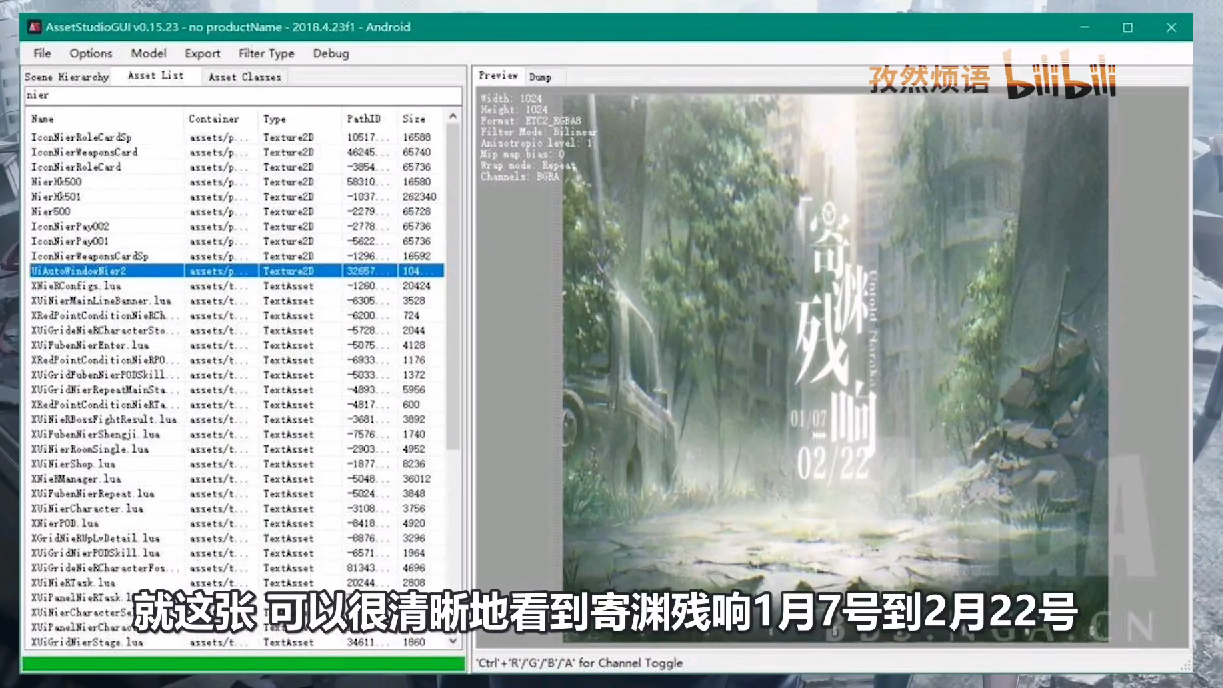
Task: Open the File menu
Action: 42,53
